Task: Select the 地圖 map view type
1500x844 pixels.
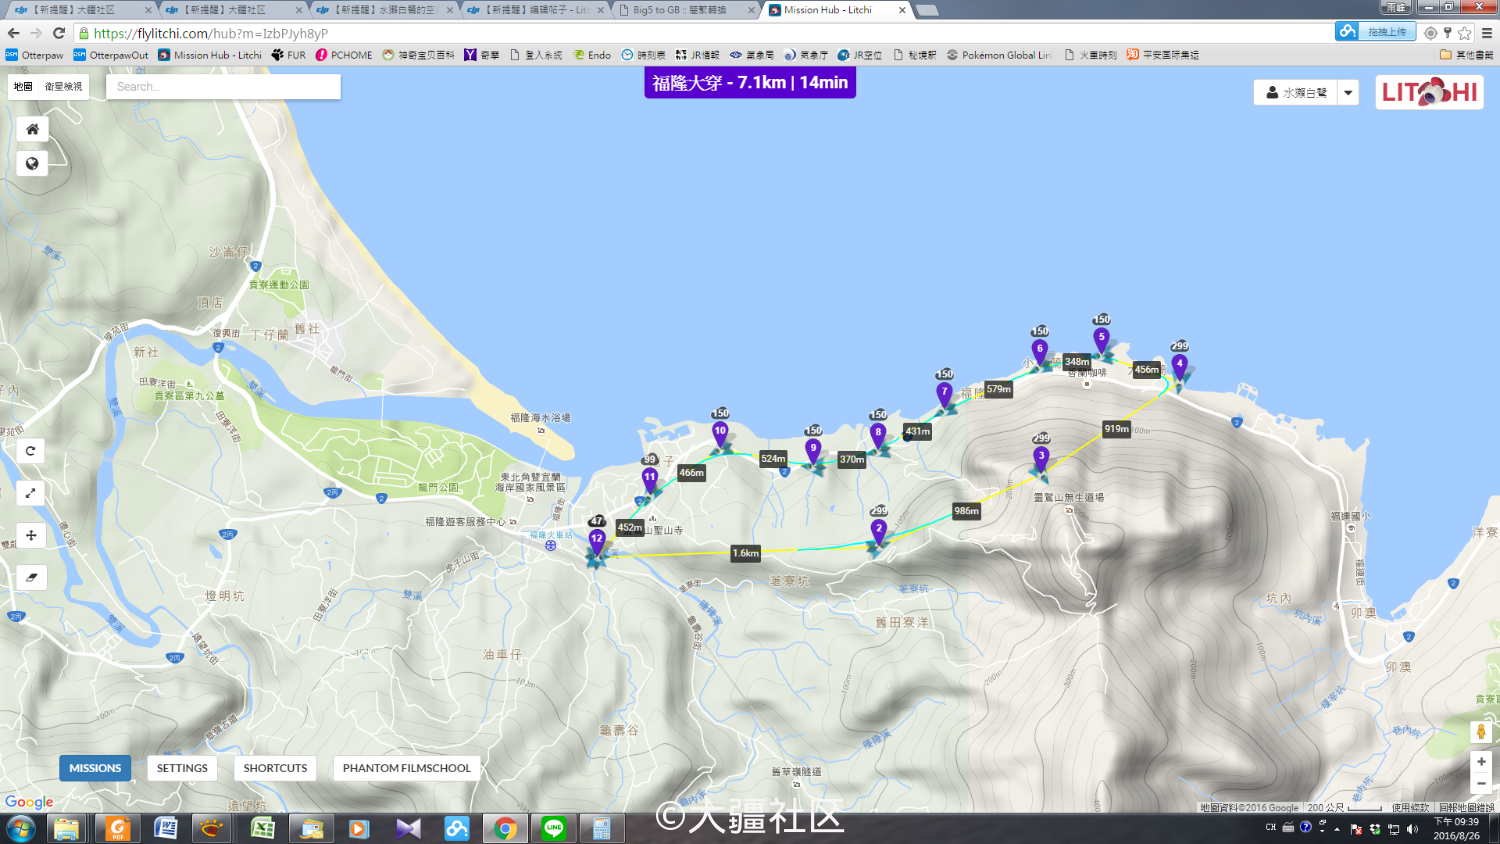Action: point(23,87)
